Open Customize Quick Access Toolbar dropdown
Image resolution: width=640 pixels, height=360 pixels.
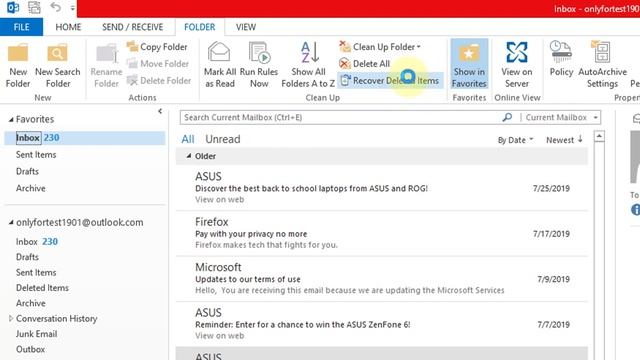(x=72, y=8)
